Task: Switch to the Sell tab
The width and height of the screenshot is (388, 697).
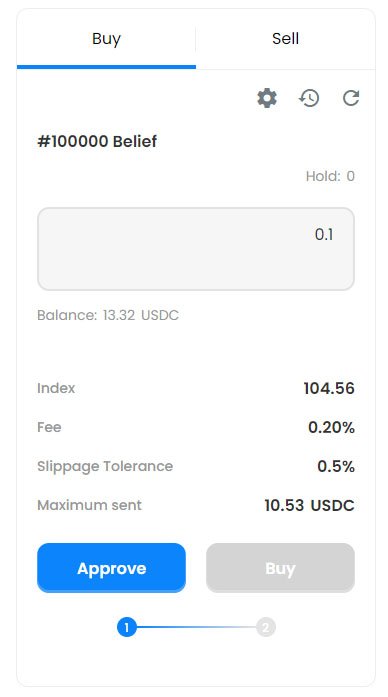Action: click(x=285, y=39)
